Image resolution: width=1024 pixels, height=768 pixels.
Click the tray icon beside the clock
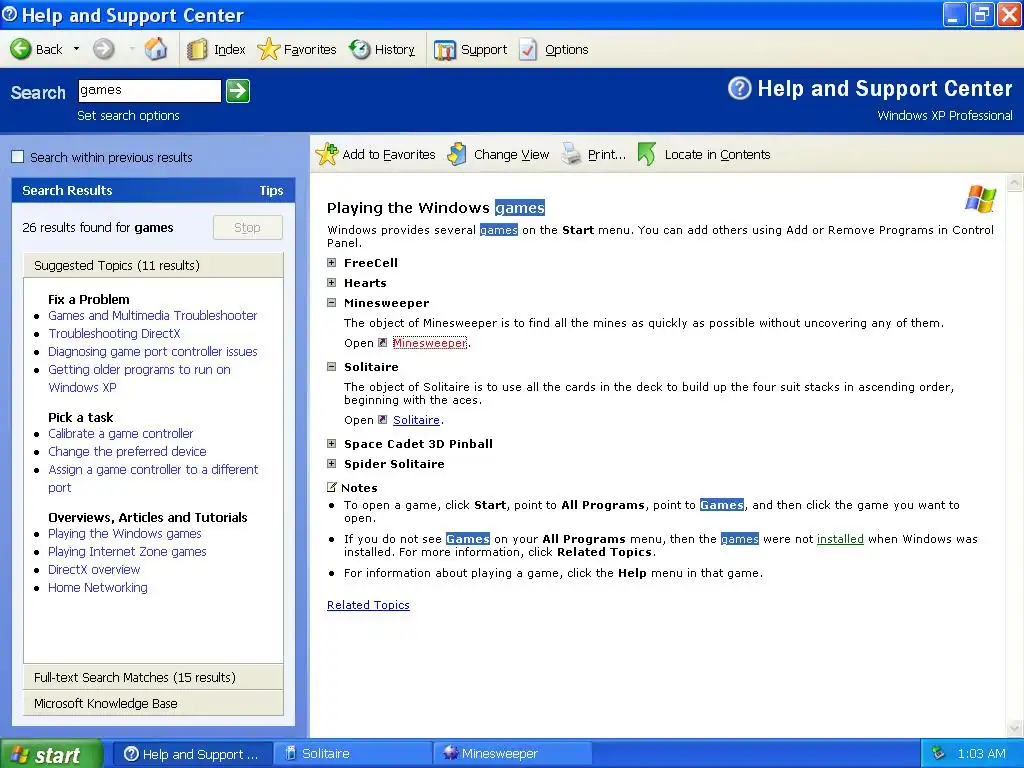click(x=938, y=754)
